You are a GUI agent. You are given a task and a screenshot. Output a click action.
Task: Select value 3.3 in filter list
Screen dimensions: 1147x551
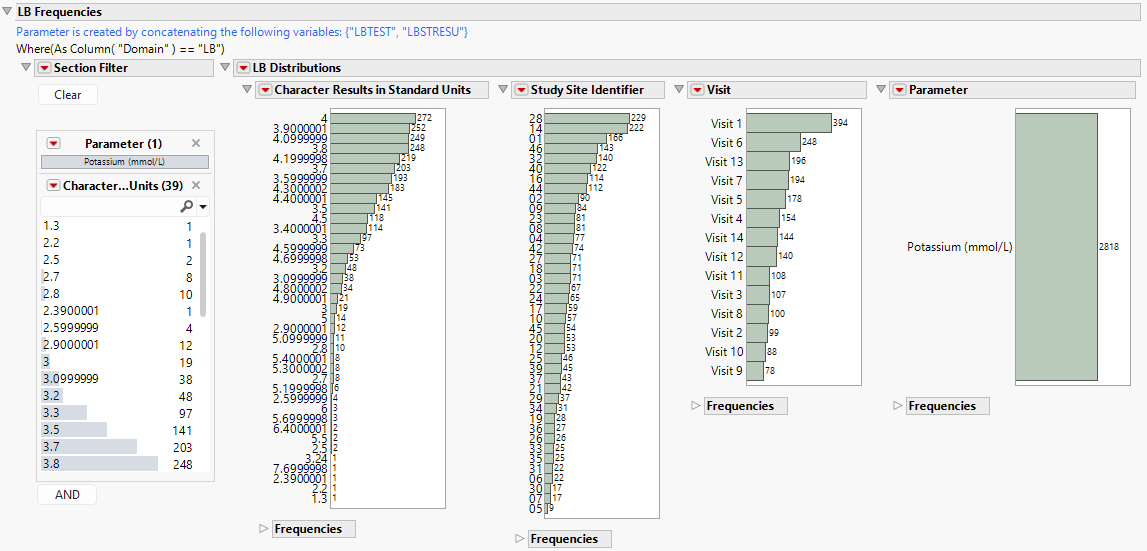coord(119,413)
